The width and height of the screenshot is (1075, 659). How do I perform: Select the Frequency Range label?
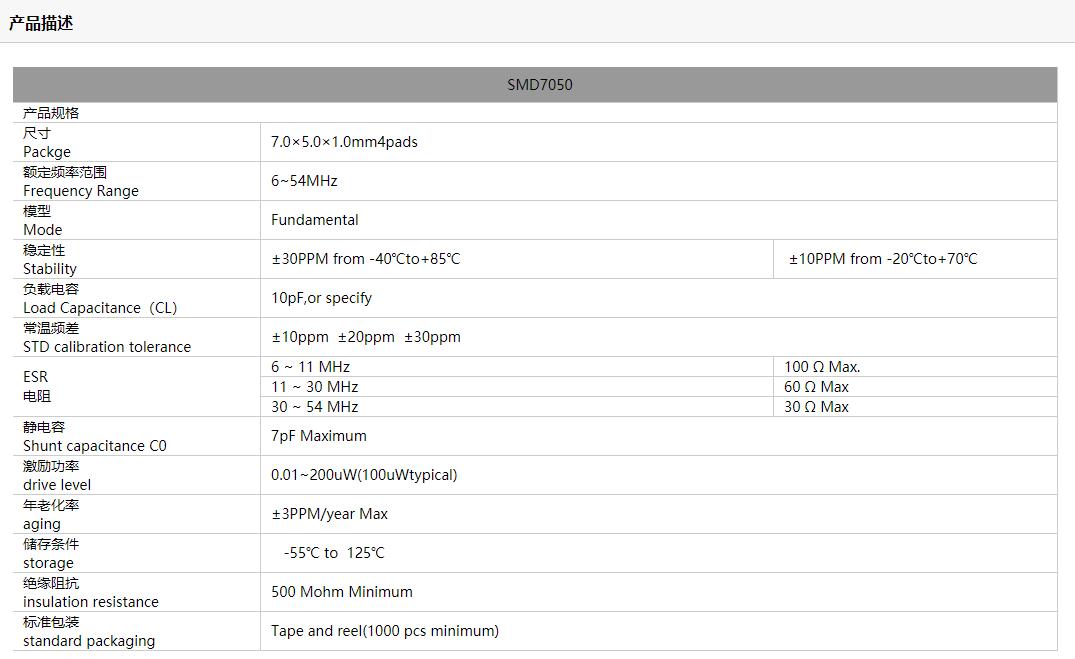point(81,191)
